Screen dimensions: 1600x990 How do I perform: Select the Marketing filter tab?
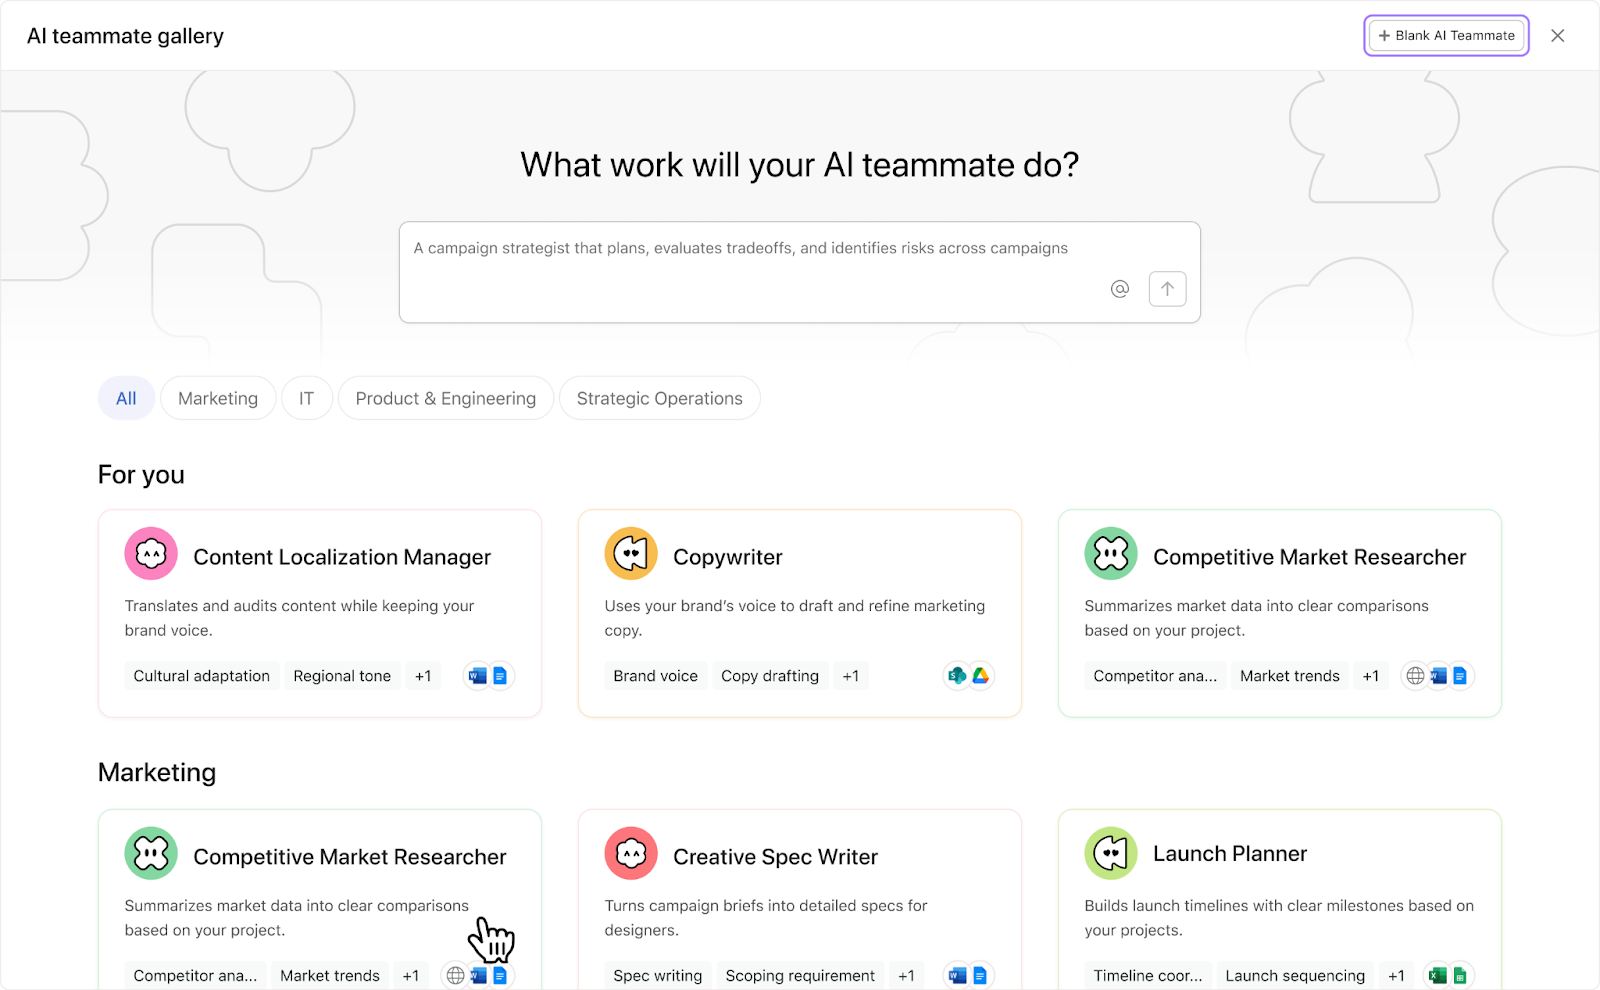coord(218,399)
